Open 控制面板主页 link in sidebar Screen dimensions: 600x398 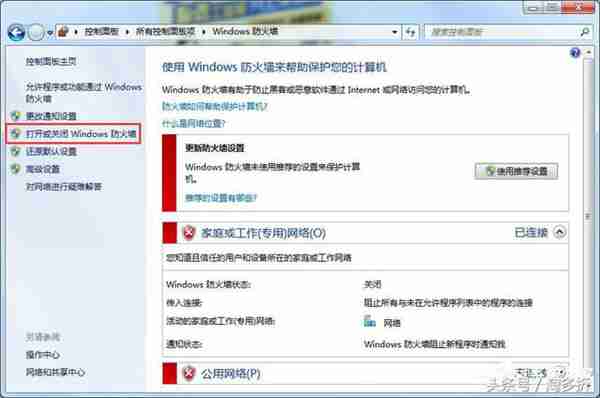click(x=51, y=61)
